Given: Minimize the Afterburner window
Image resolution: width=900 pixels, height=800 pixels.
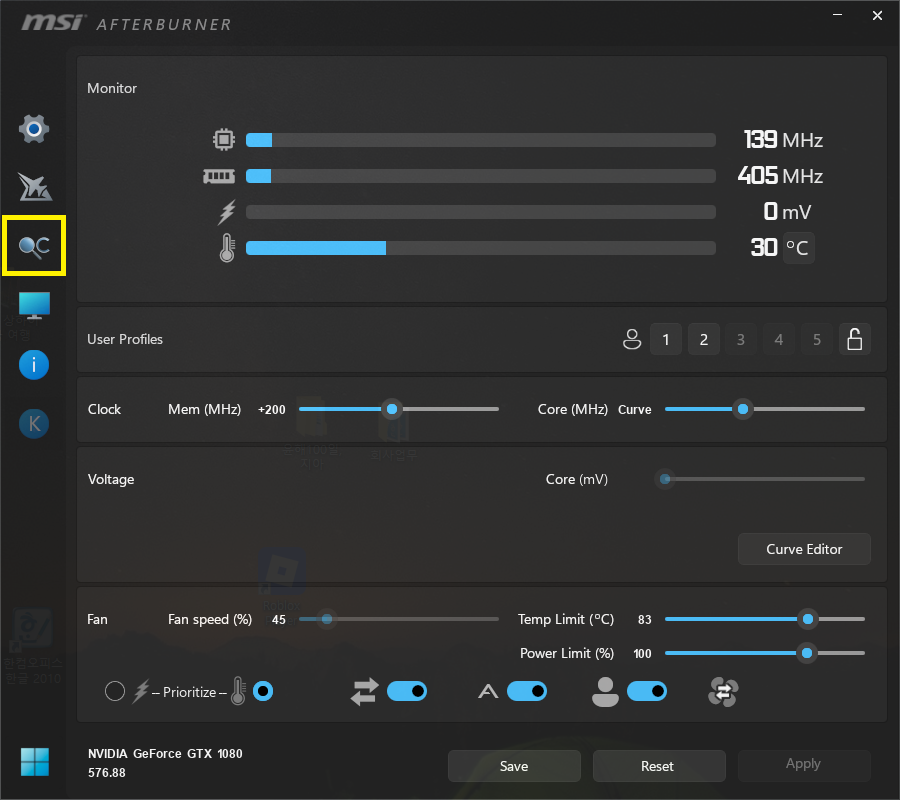Looking at the screenshot, I should [837, 15].
